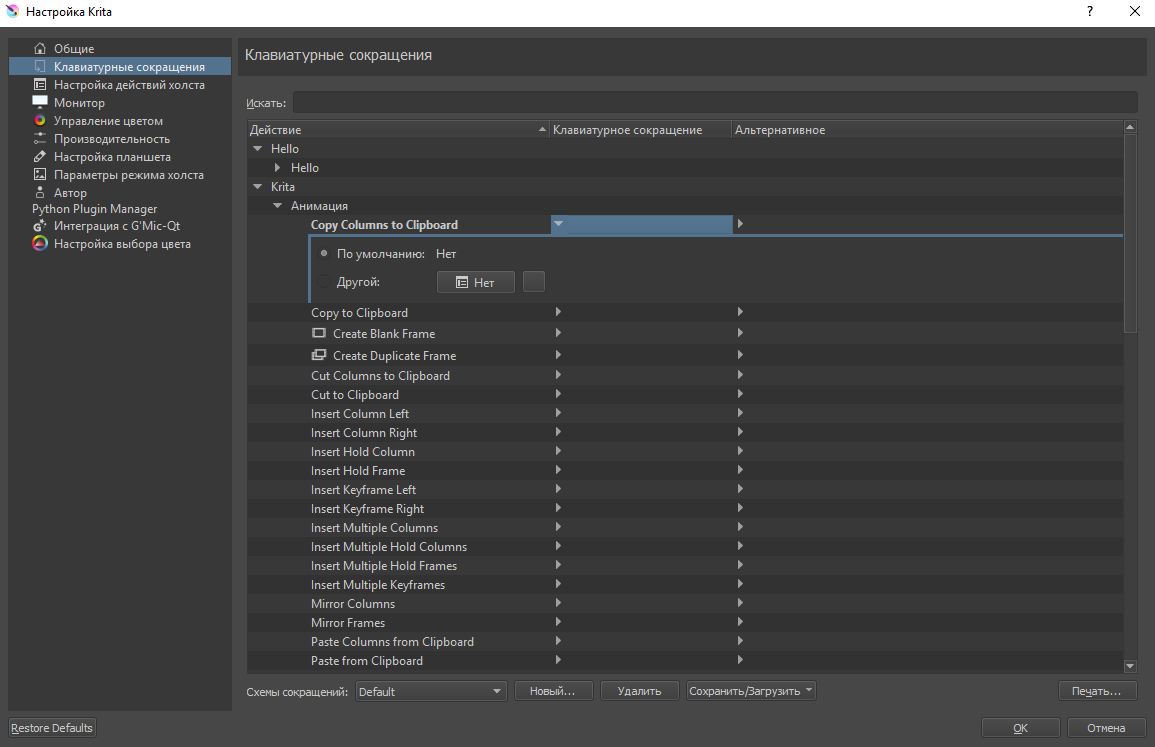Expand the nested Hello tree item
The image size is (1155, 747).
(x=277, y=168)
